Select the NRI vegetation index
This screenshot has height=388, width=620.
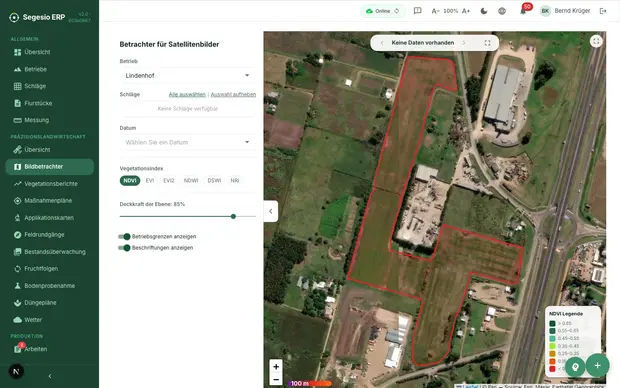235,181
